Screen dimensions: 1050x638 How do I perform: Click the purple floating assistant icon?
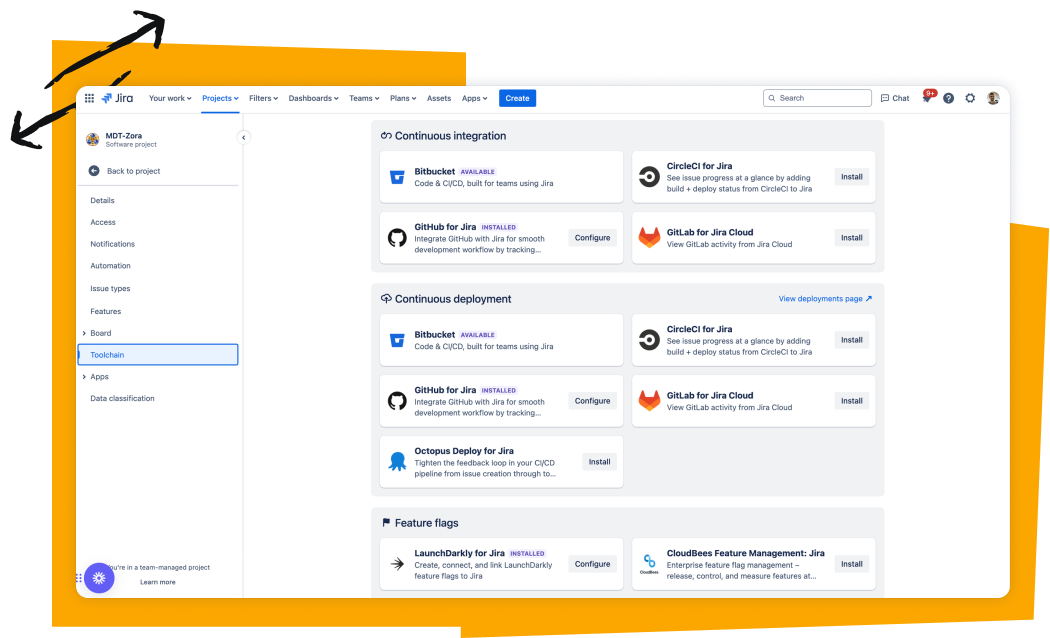[99, 578]
